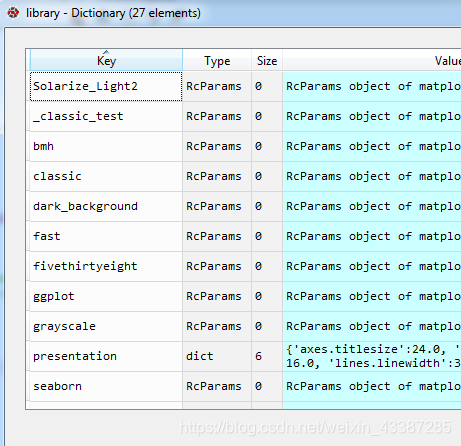Click the Spyder icon in the title bar
The width and height of the screenshot is (461, 446).
click(13, 13)
